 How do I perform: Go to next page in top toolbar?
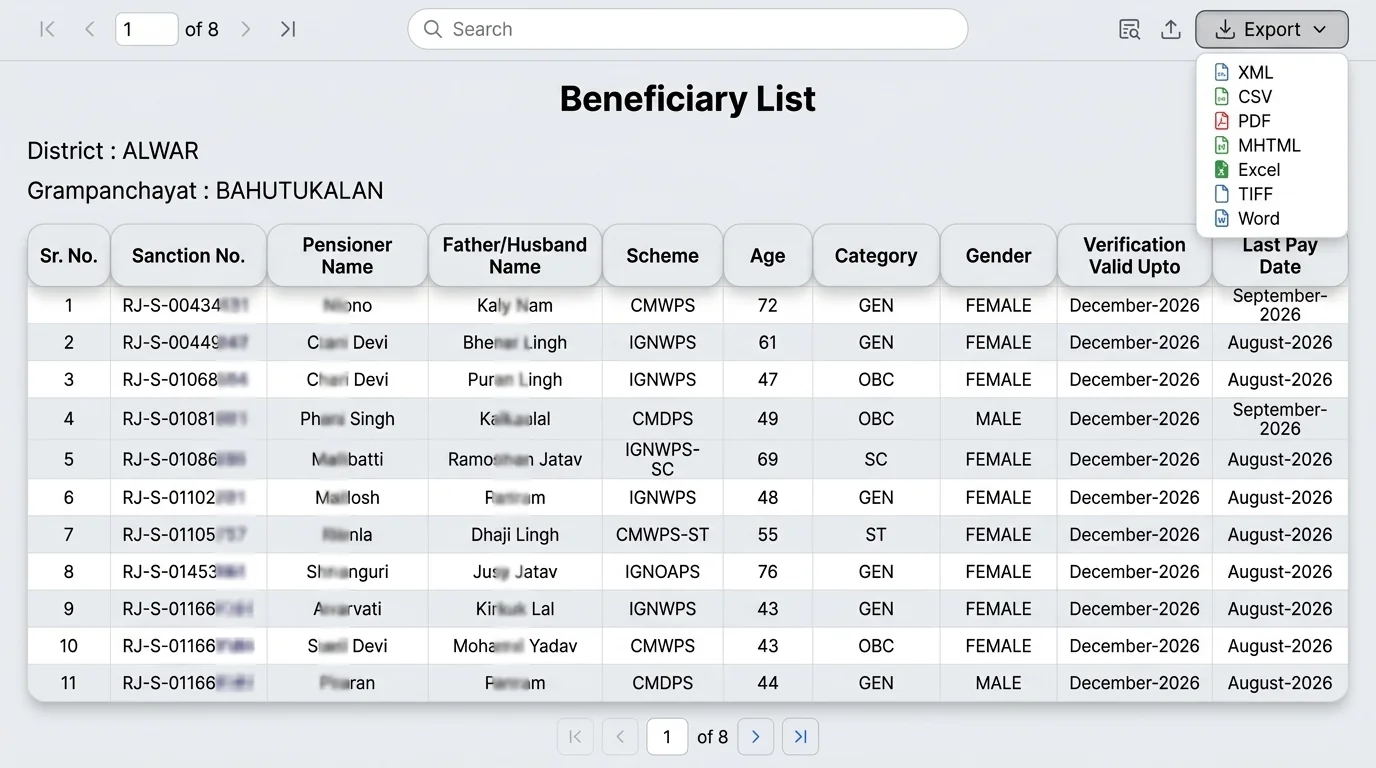(246, 29)
